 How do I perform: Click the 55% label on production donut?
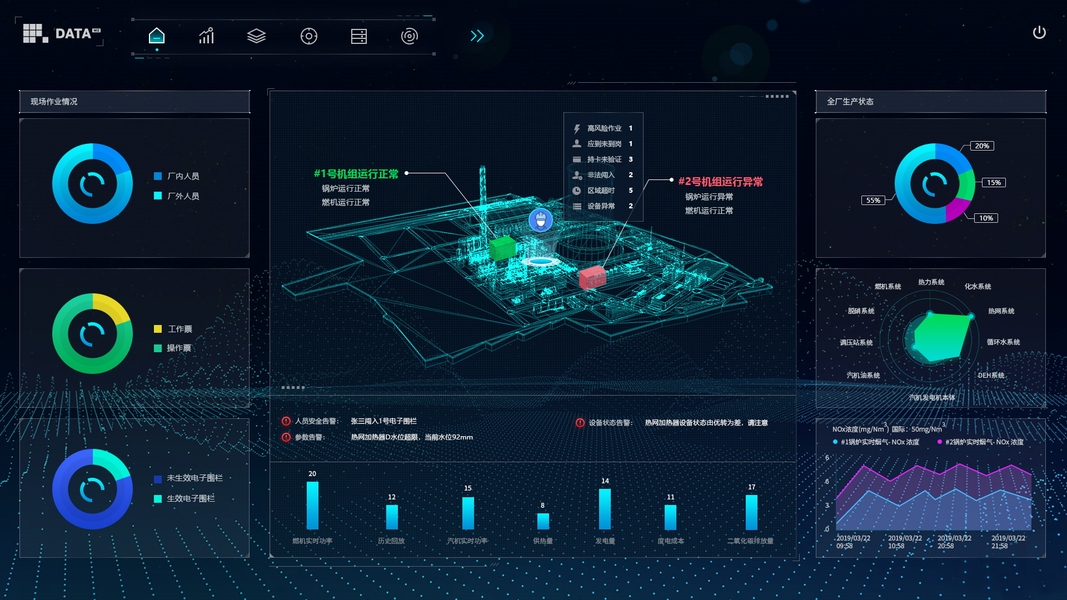pyautogui.click(x=873, y=200)
